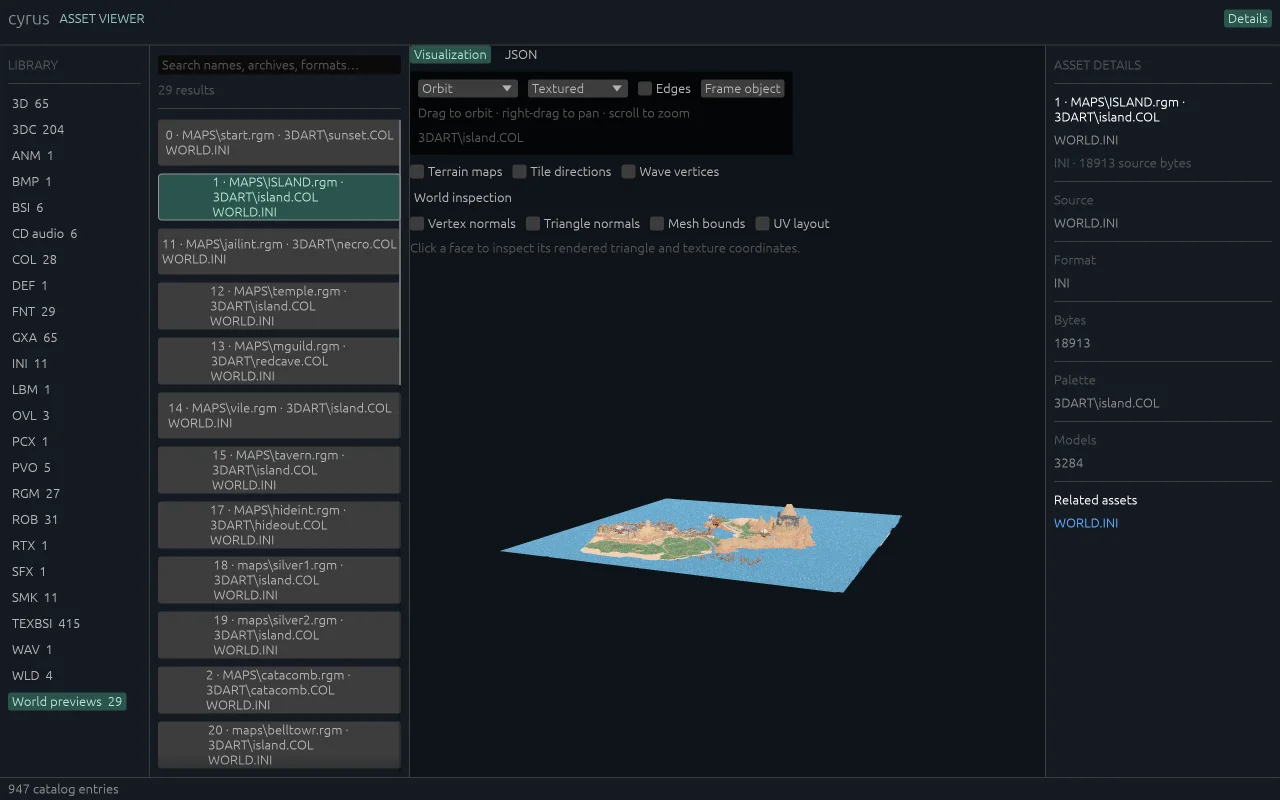Open the maps\silver1.rgm result

(x=279, y=580)
